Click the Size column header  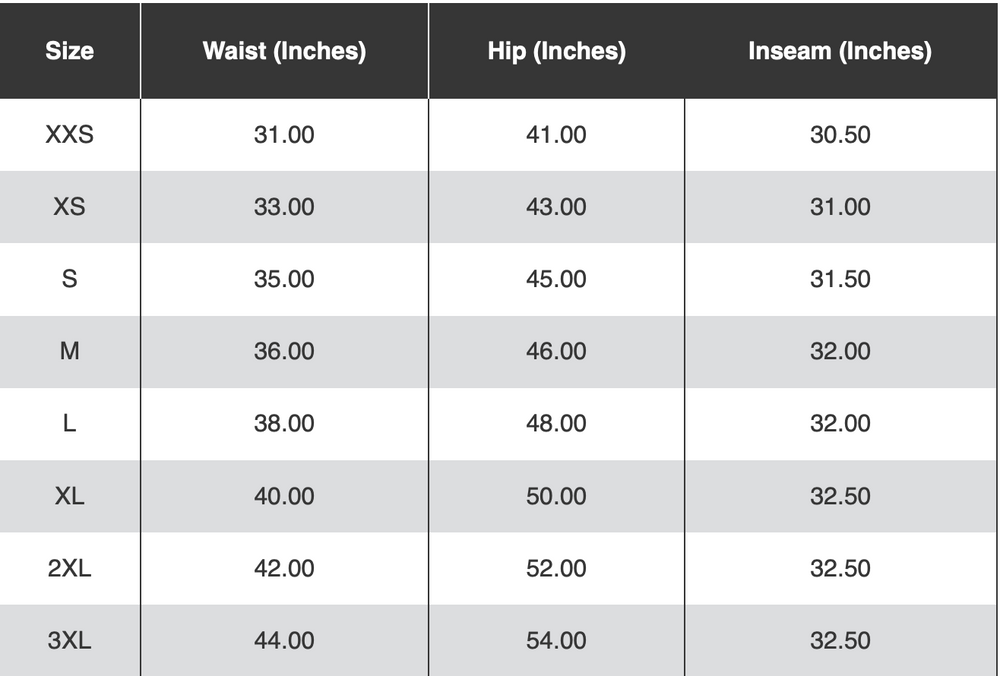[x=69, y=51]
